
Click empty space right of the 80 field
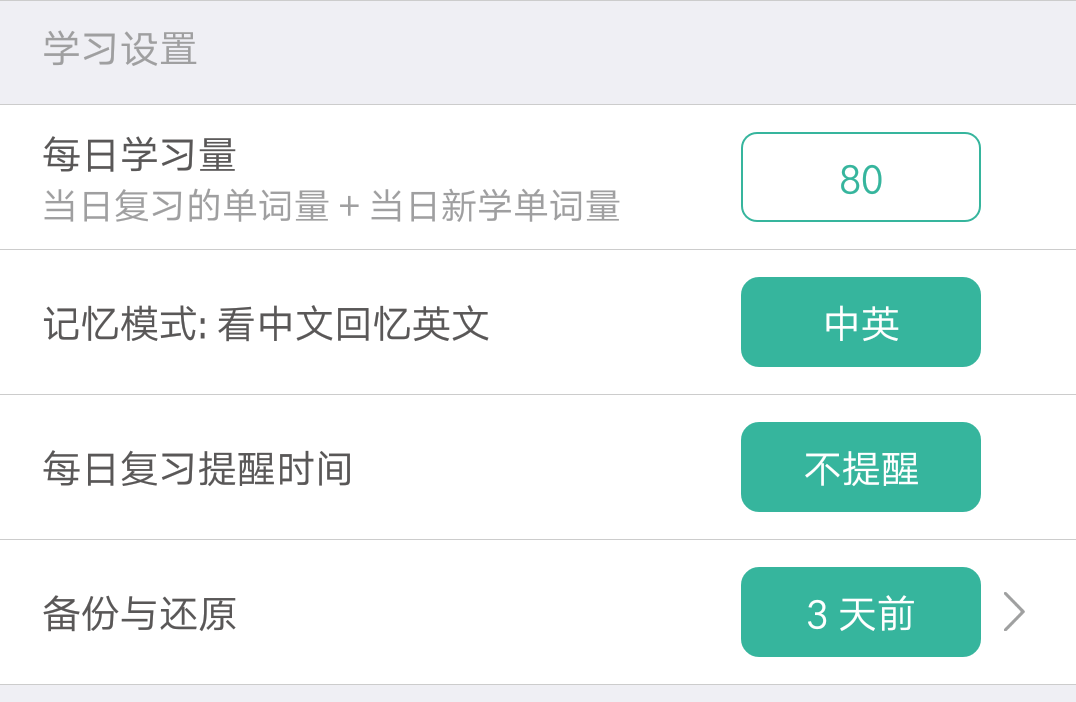tap(1028, 177)
